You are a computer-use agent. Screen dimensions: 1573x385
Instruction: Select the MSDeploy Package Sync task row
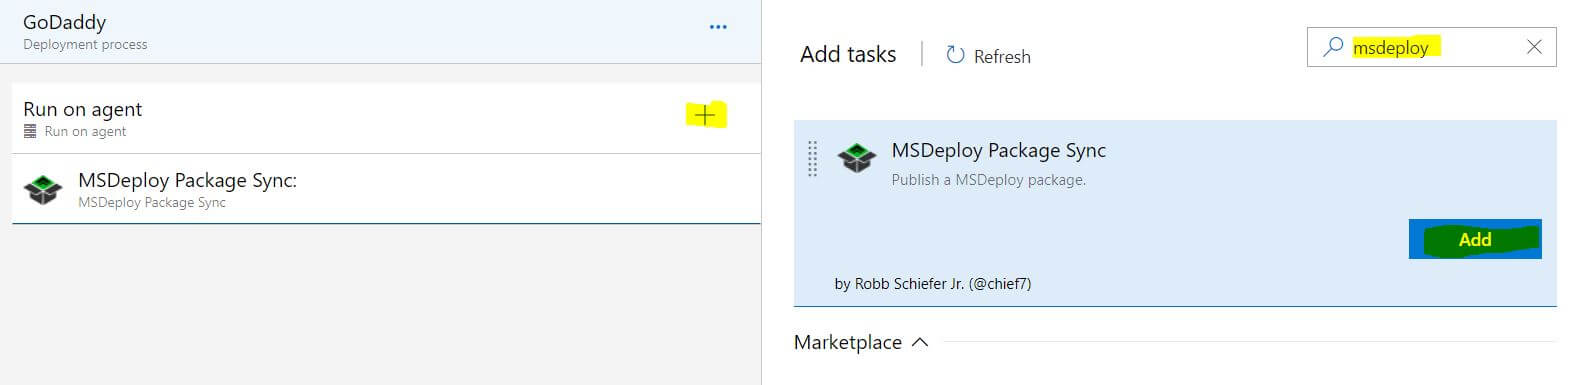pos(386,189)
